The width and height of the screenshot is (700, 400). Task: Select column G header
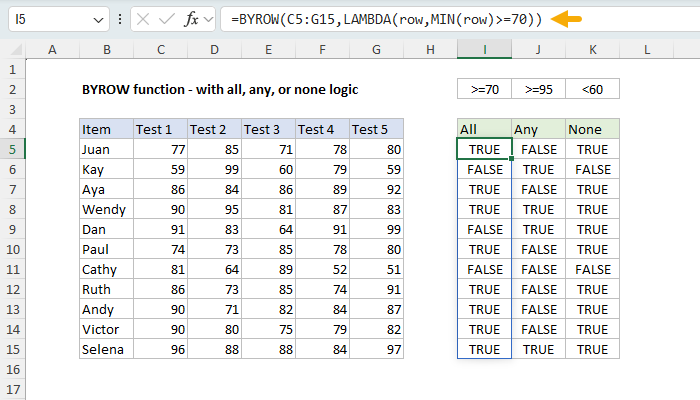[377, 50]
